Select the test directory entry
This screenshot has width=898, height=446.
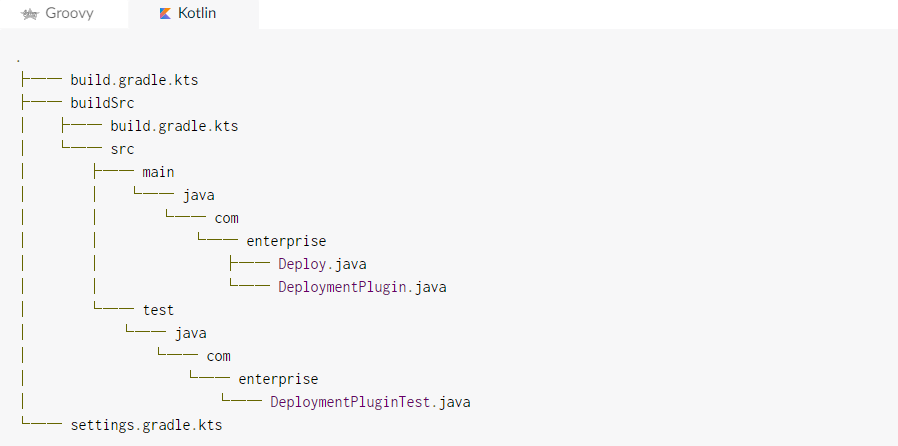tap(158, 310)
